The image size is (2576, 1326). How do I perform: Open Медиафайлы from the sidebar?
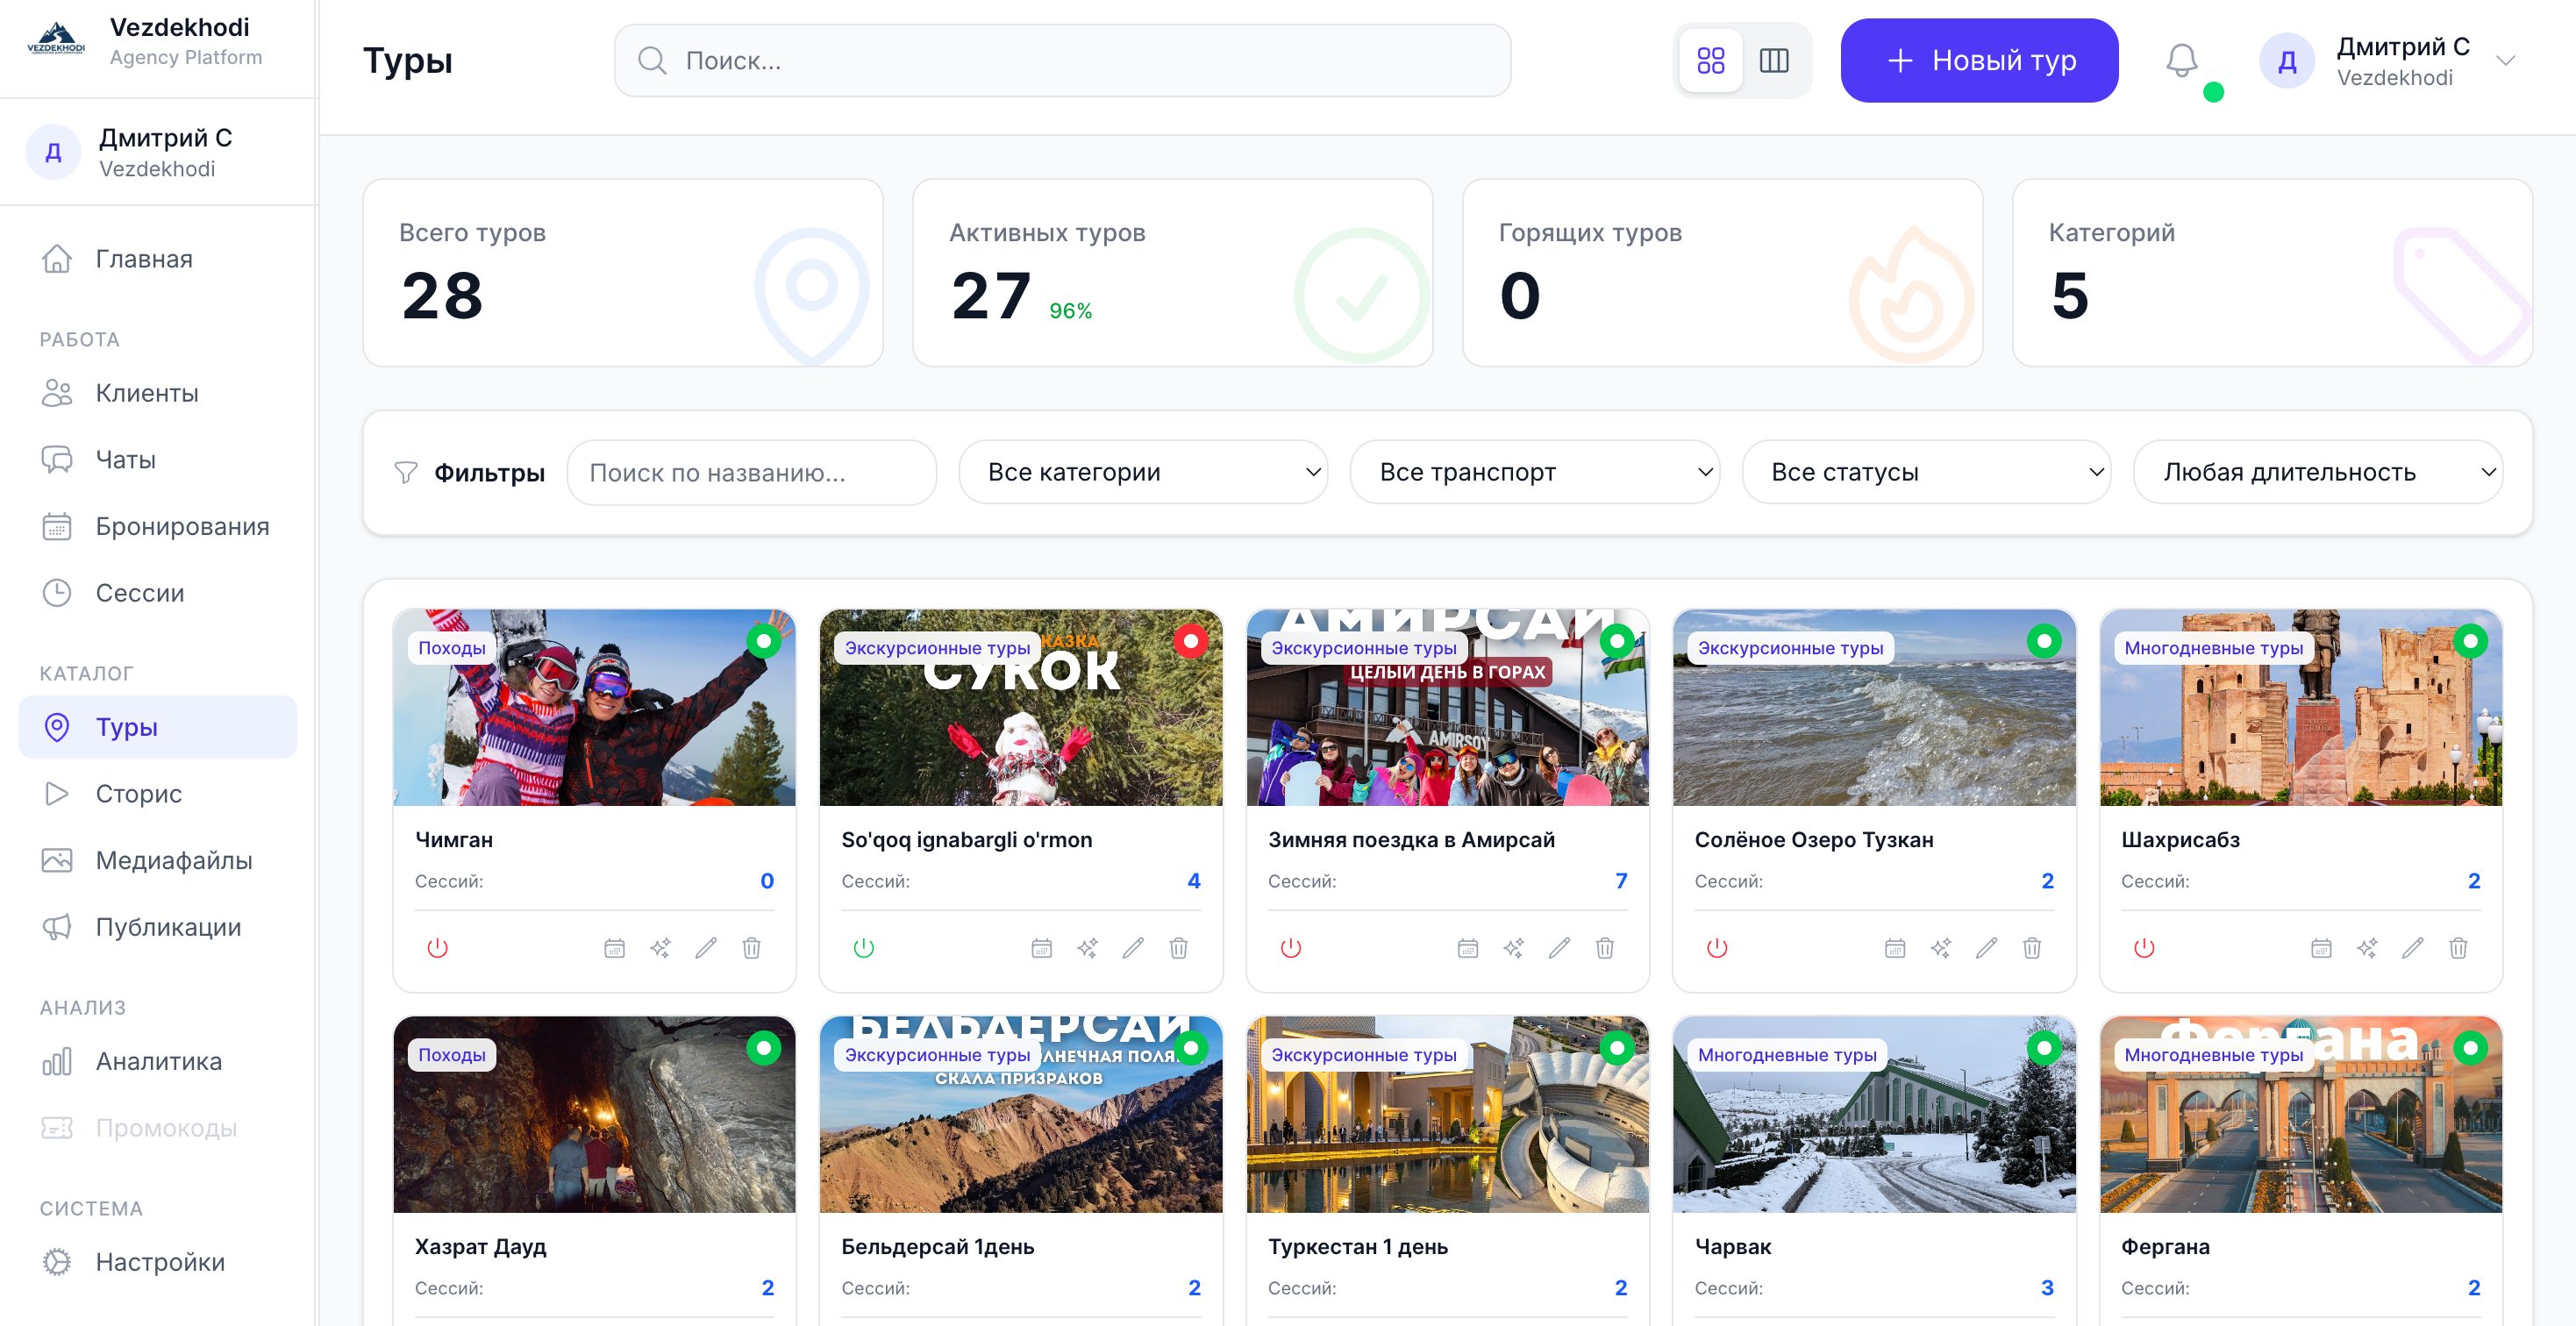pos(158,860)
